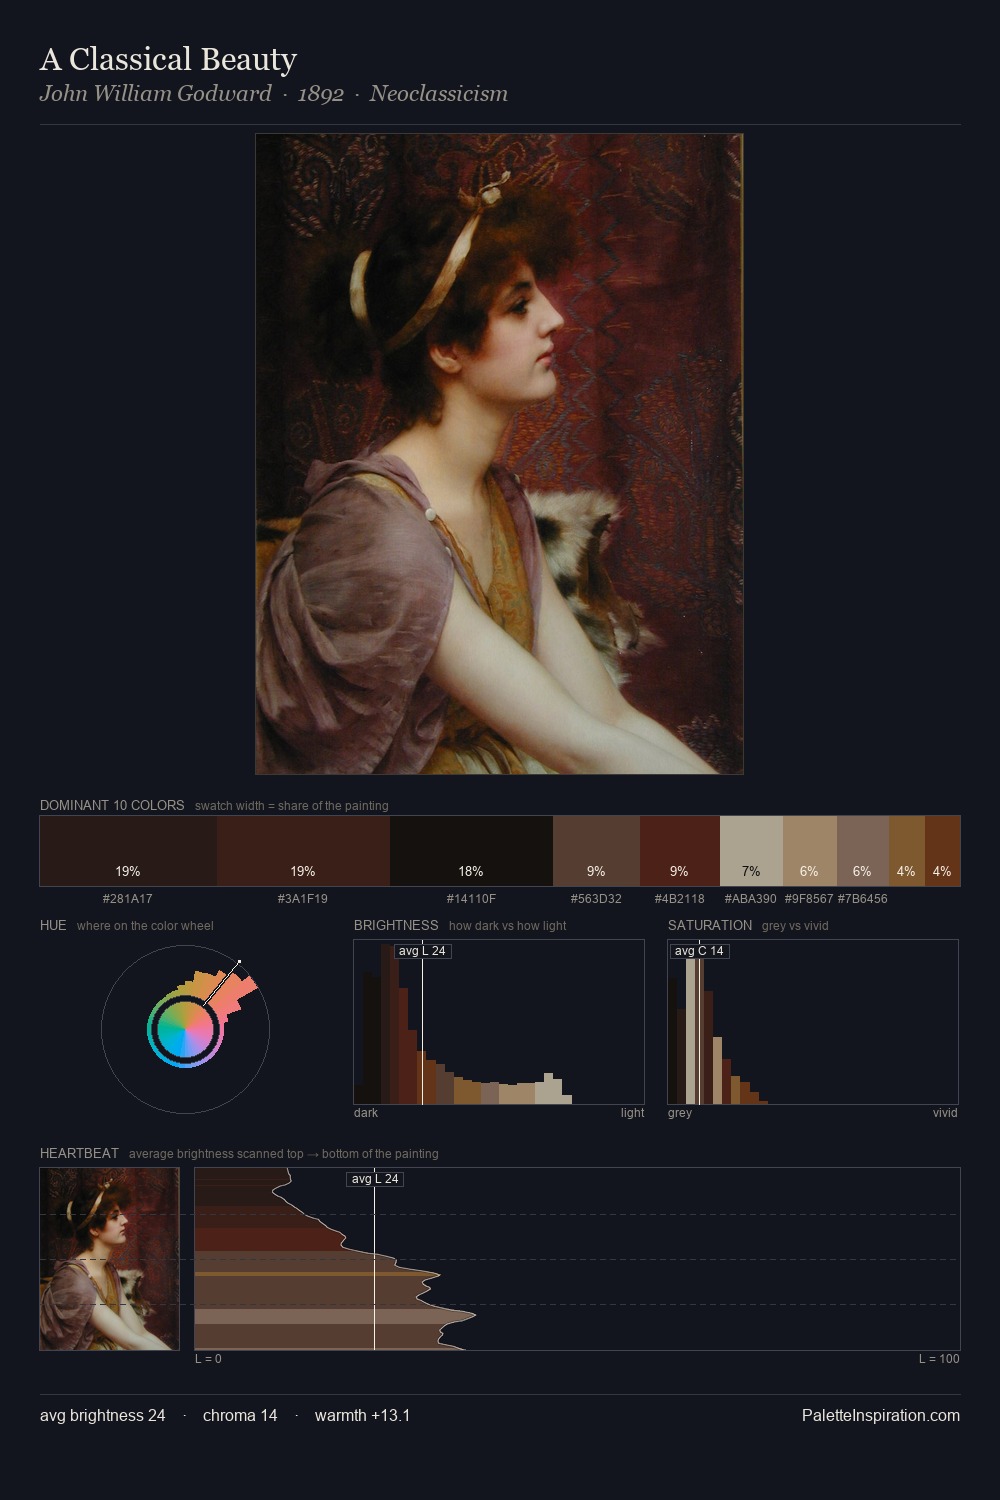Click the "avg L 24" label in the Heartbeat chart

(x=375, y=1179)
